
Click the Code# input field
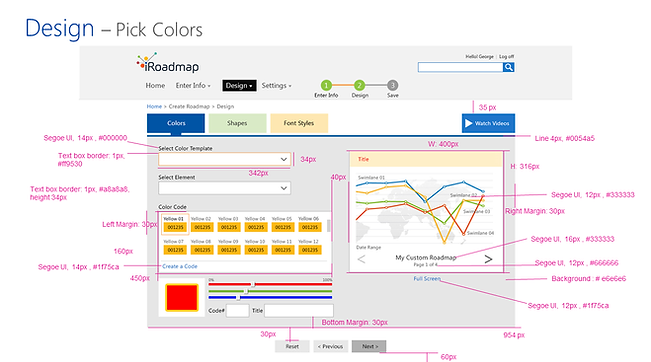click(237, 311)
